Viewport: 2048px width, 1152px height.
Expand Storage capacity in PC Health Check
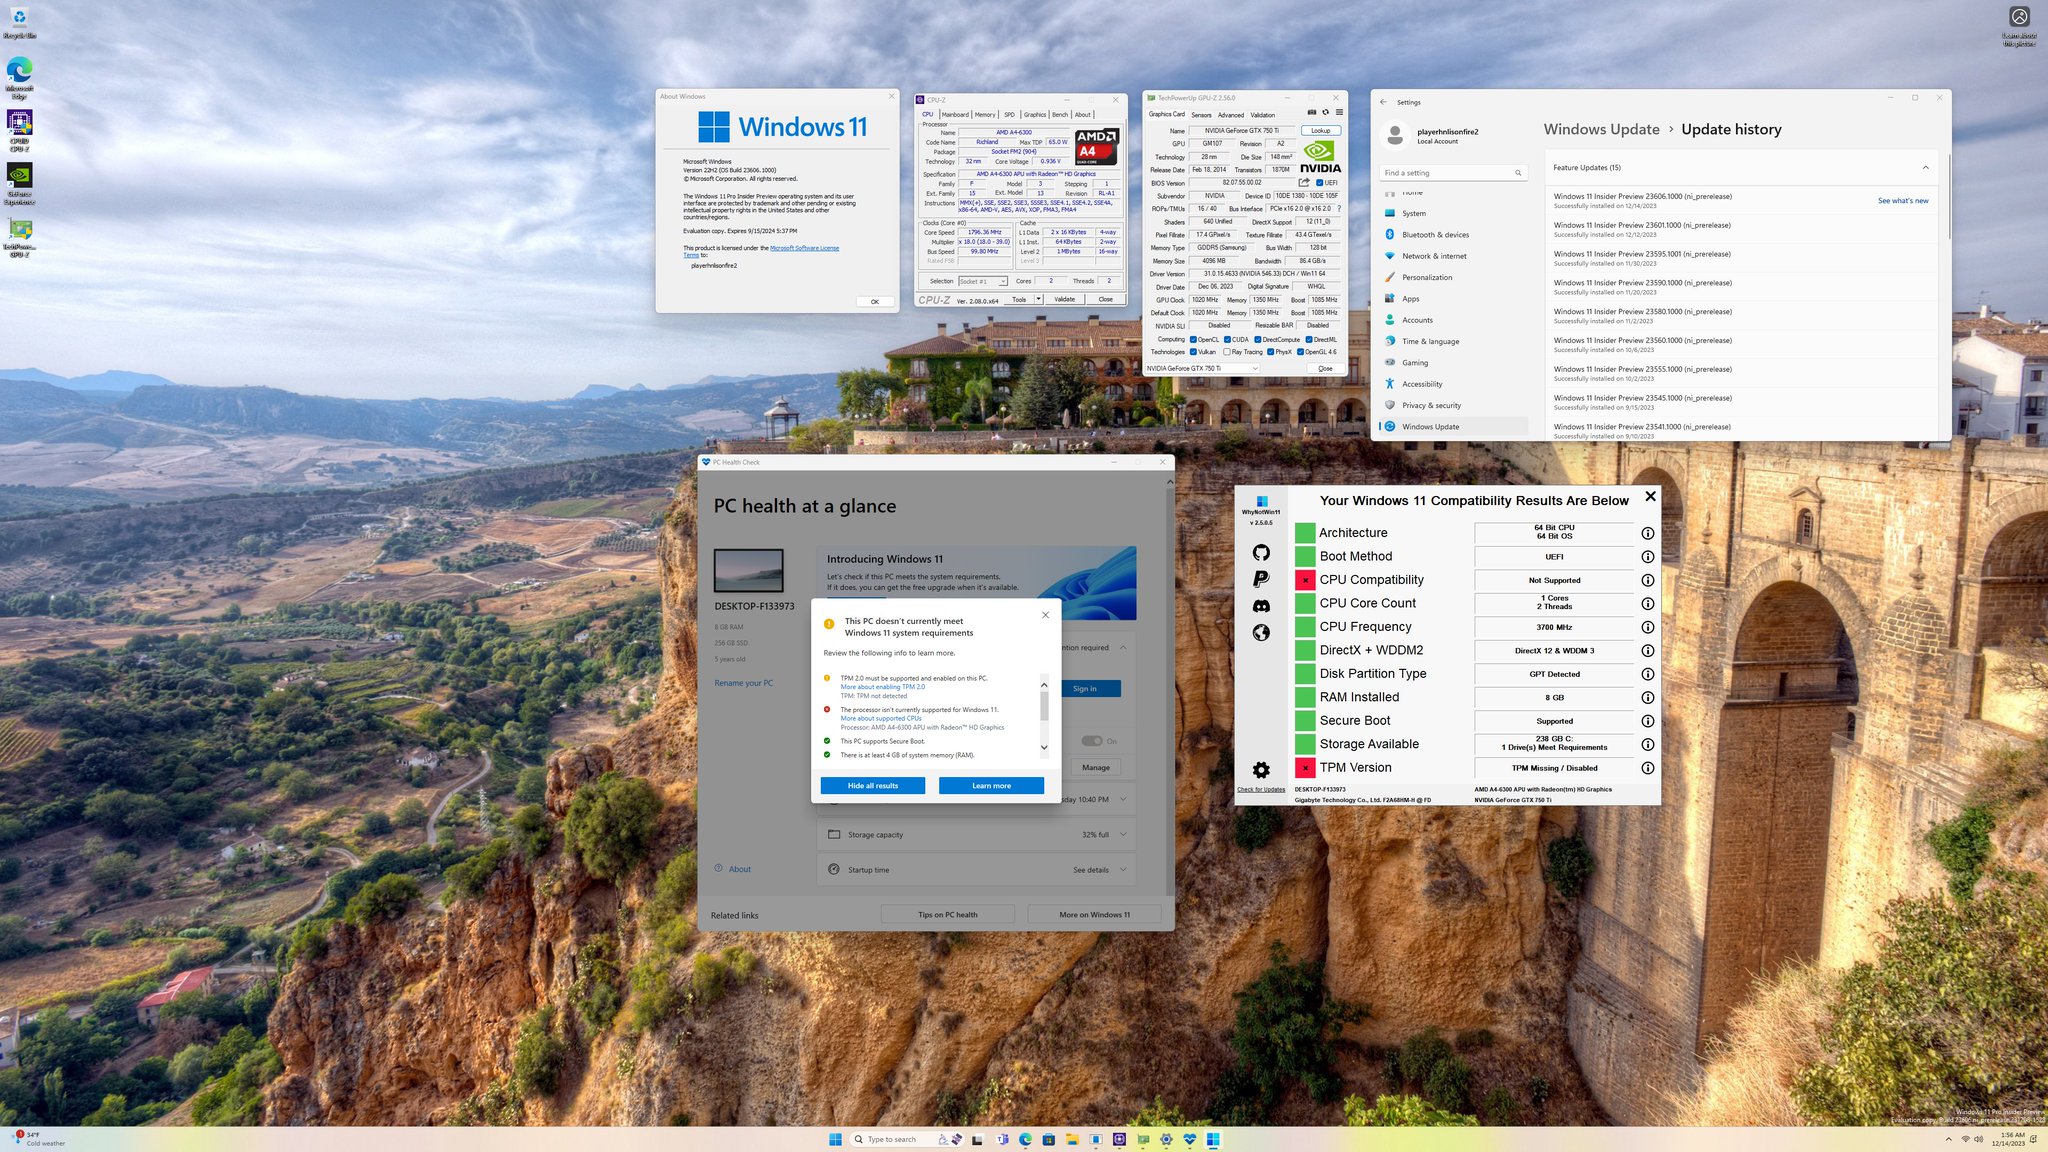coord(1123,834)
